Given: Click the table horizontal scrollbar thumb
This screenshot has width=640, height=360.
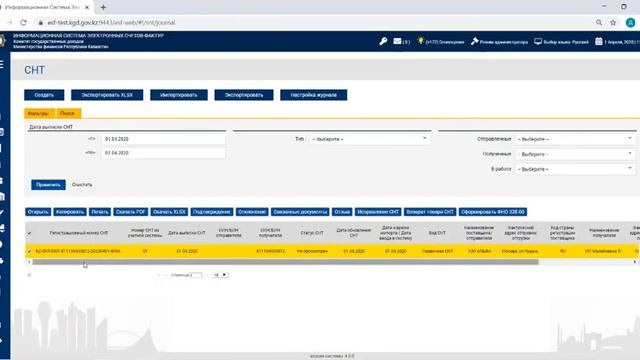Looking at the screenshot, I should (x=285, y=262).
